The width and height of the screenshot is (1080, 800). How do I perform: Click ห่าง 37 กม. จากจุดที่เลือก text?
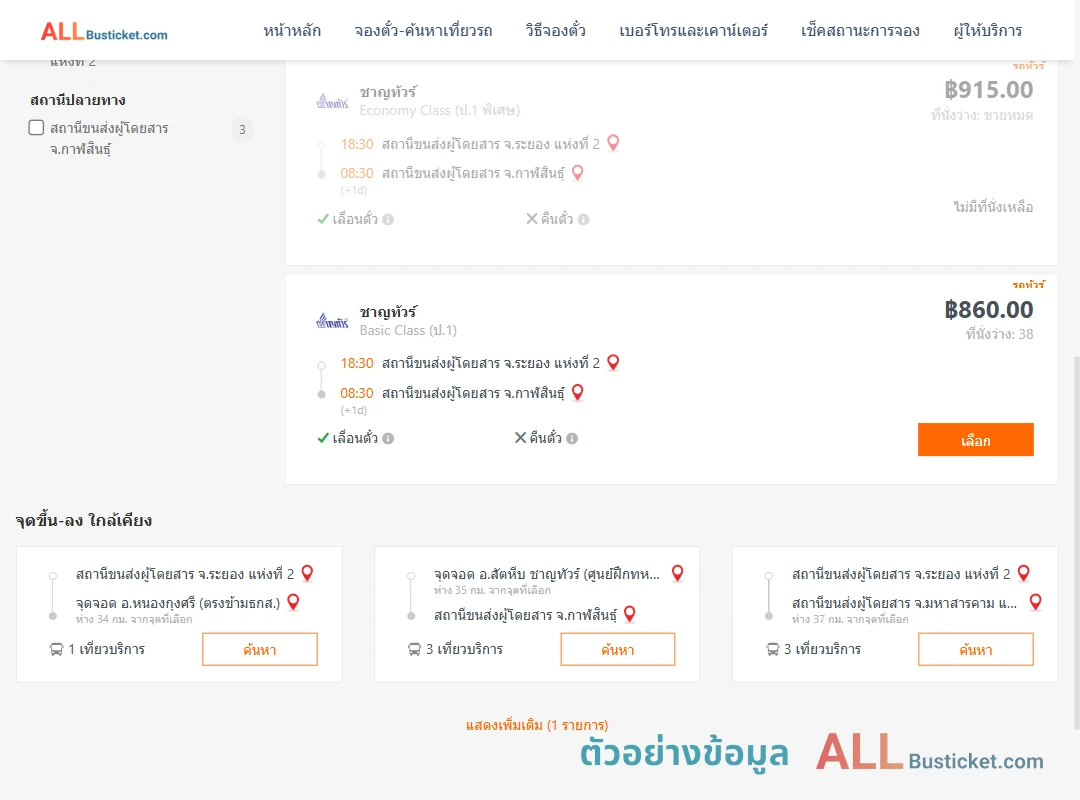[x=850, y=619]
